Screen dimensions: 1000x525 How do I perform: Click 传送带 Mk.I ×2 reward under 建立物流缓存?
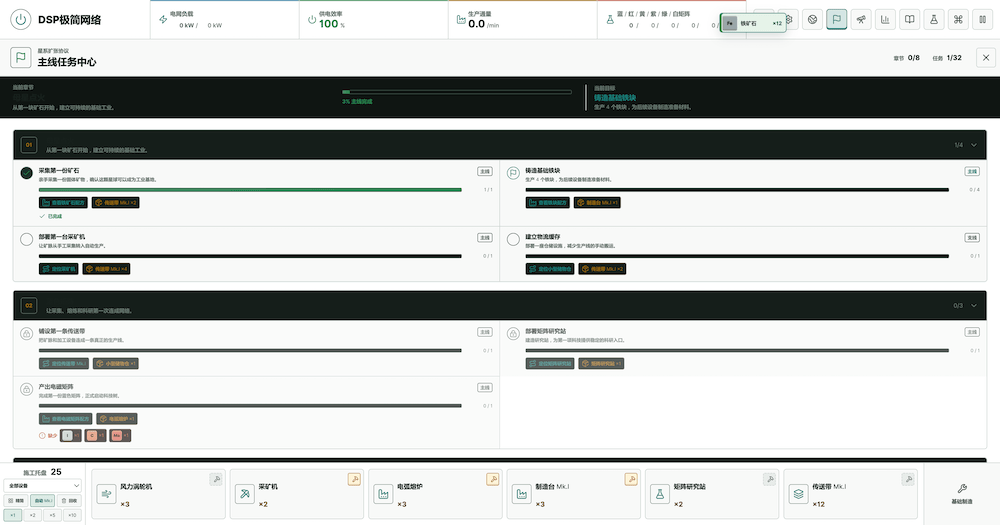pyautogui.click(x=602, y=269)
